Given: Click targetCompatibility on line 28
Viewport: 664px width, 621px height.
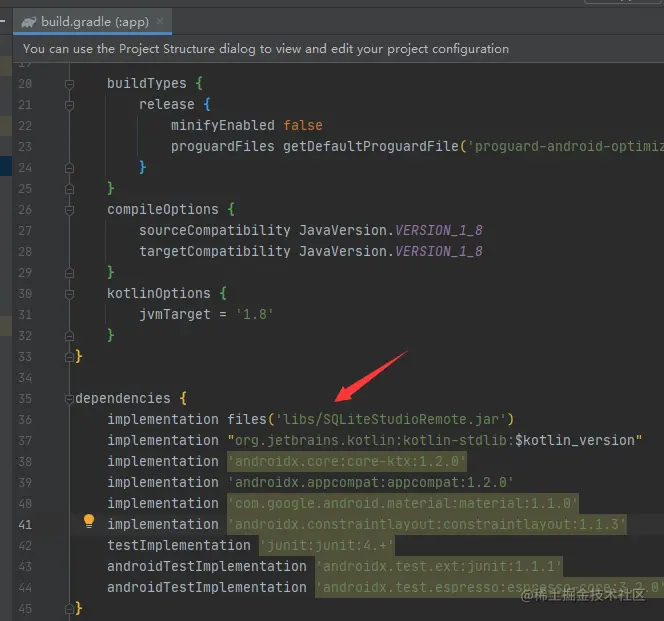Looking at the screenshot, I should click(215, 251).
